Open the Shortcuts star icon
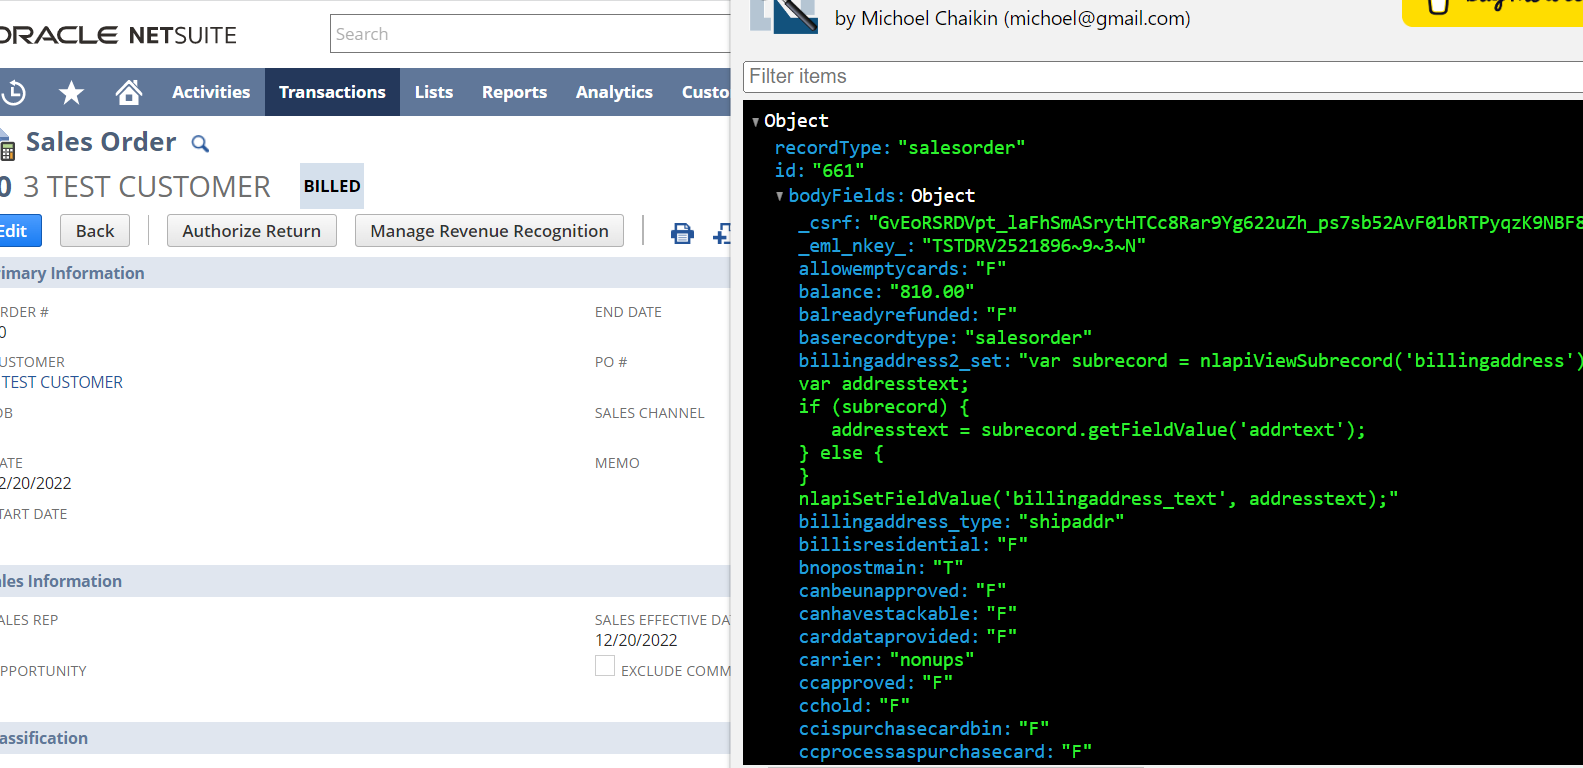 [71, 93]
